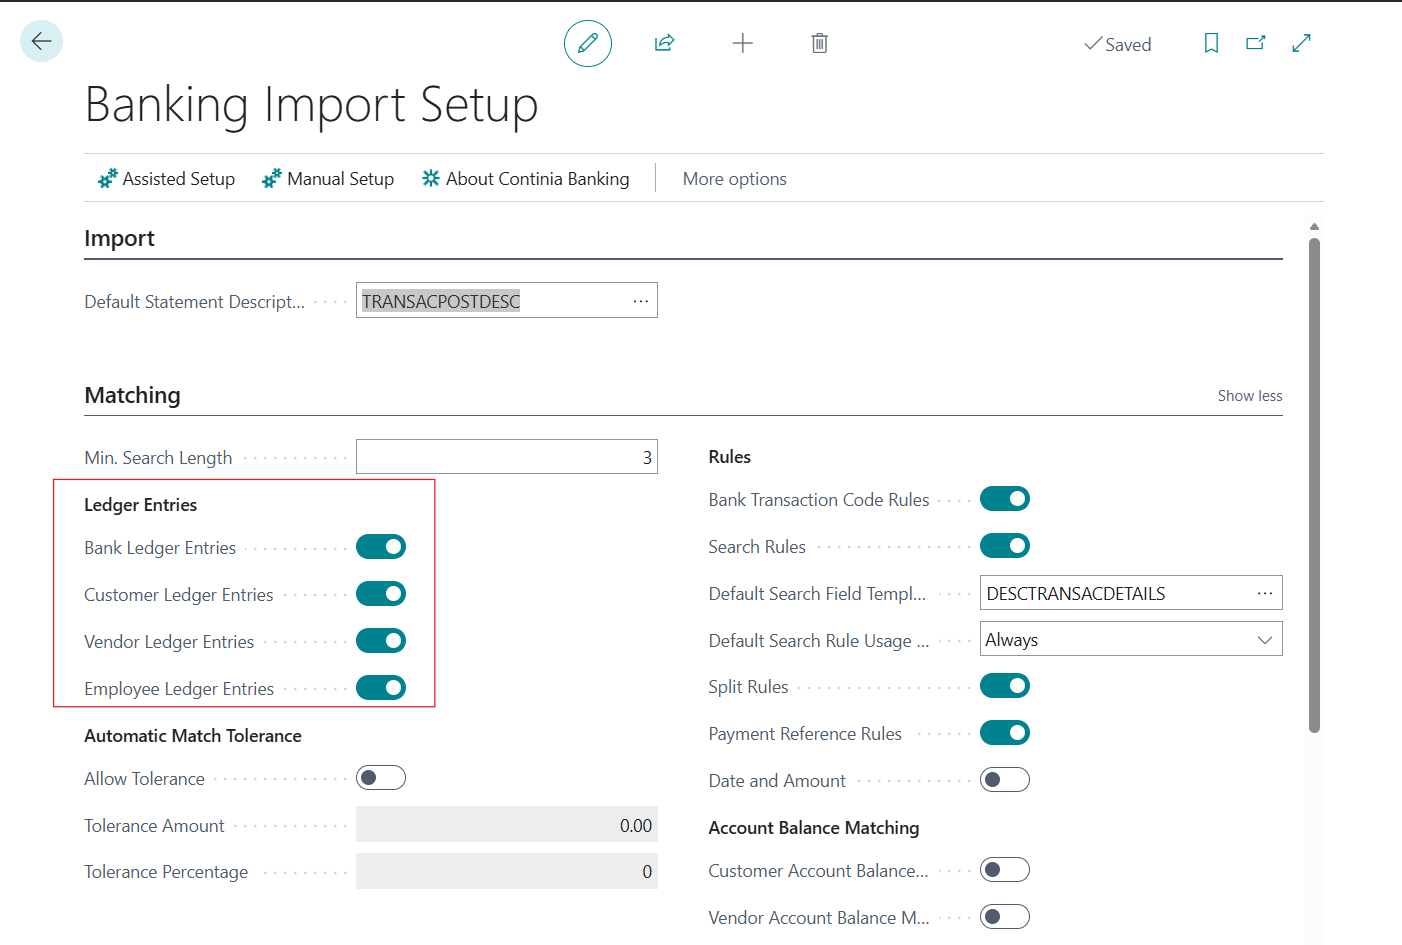
Task: Create a new record with the plus icon
Action: [743, 43]
